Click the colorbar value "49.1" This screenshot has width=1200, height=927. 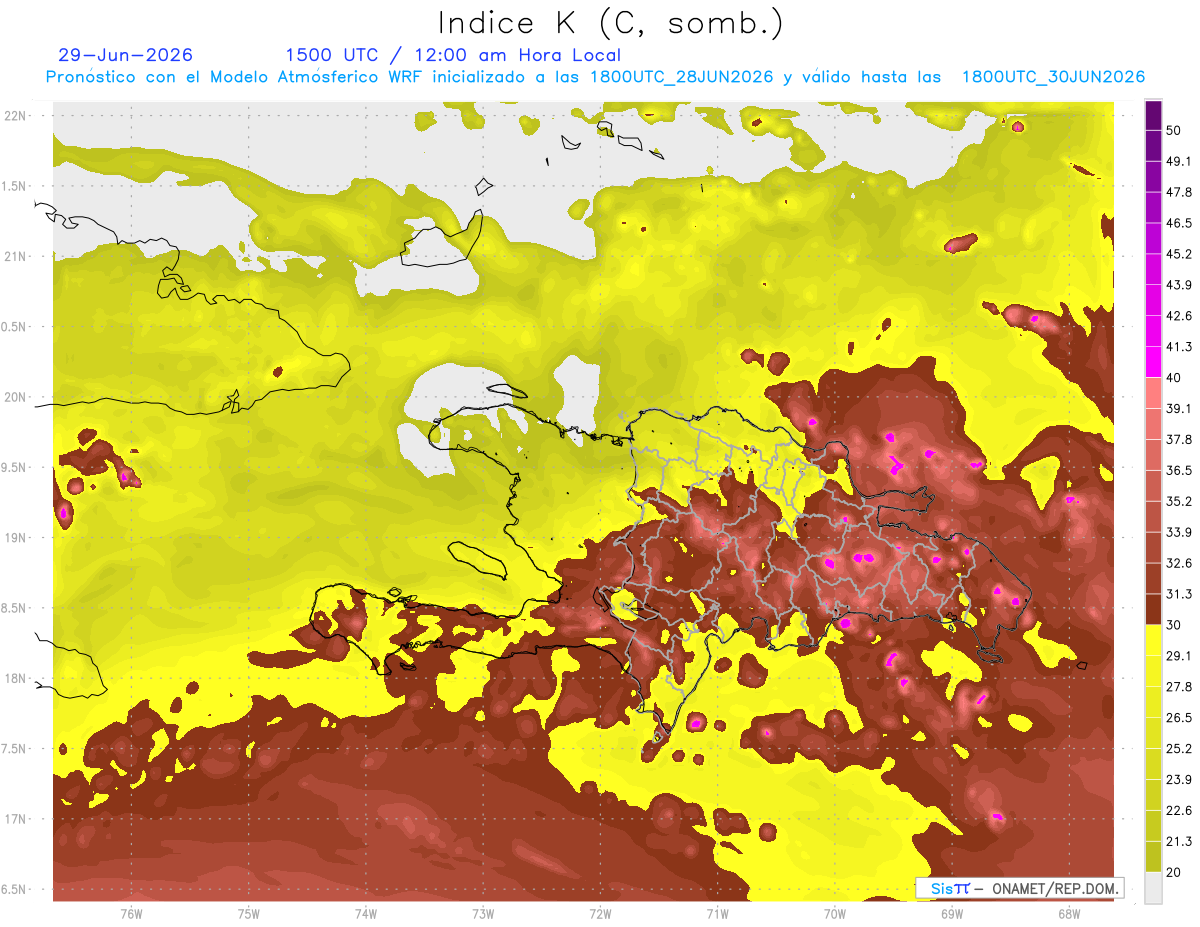1178,161
